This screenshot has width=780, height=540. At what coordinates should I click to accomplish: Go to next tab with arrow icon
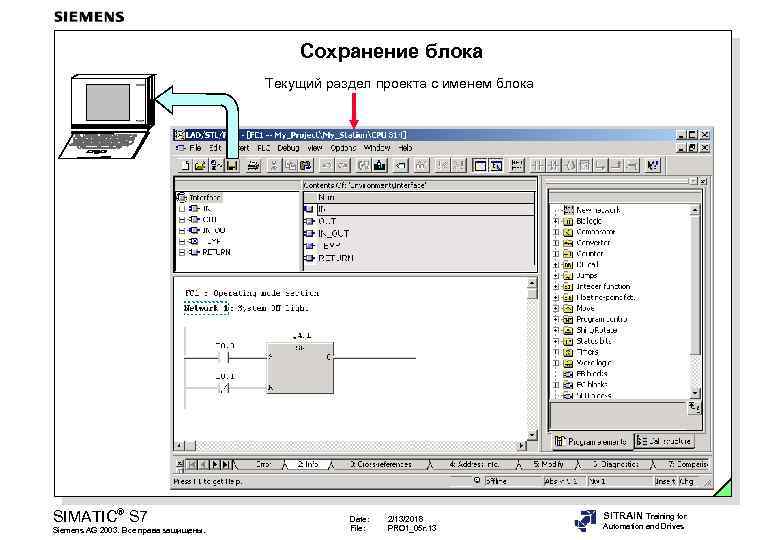point(215,464)
